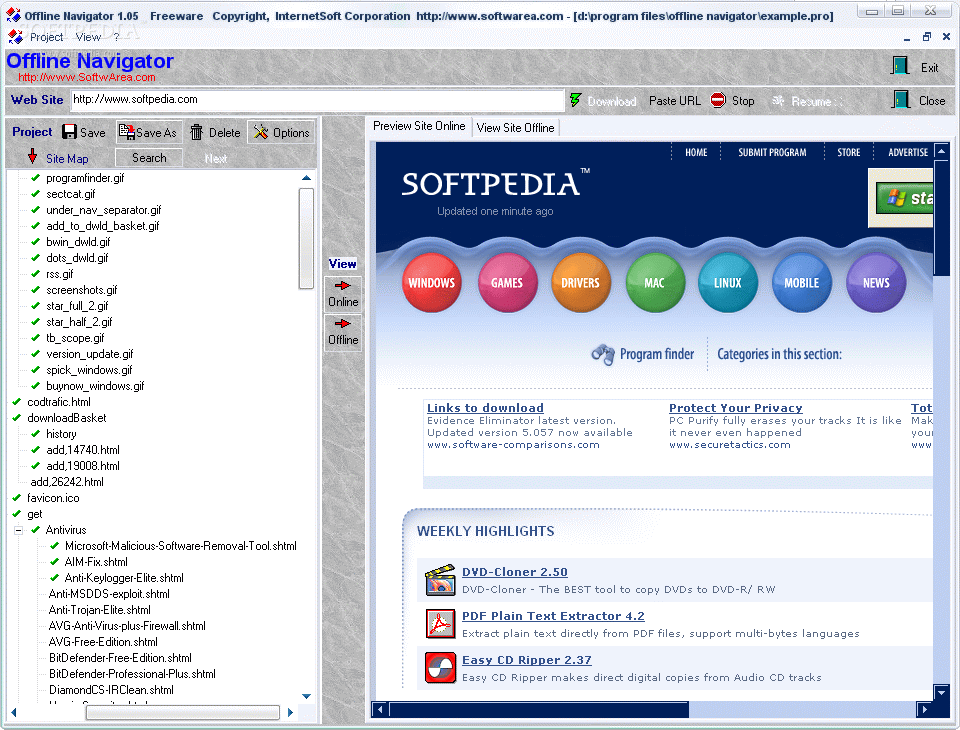Screen dimensions: 960x730
Task: Click the NEWS purple category bubble
Action: pos(876,283)
